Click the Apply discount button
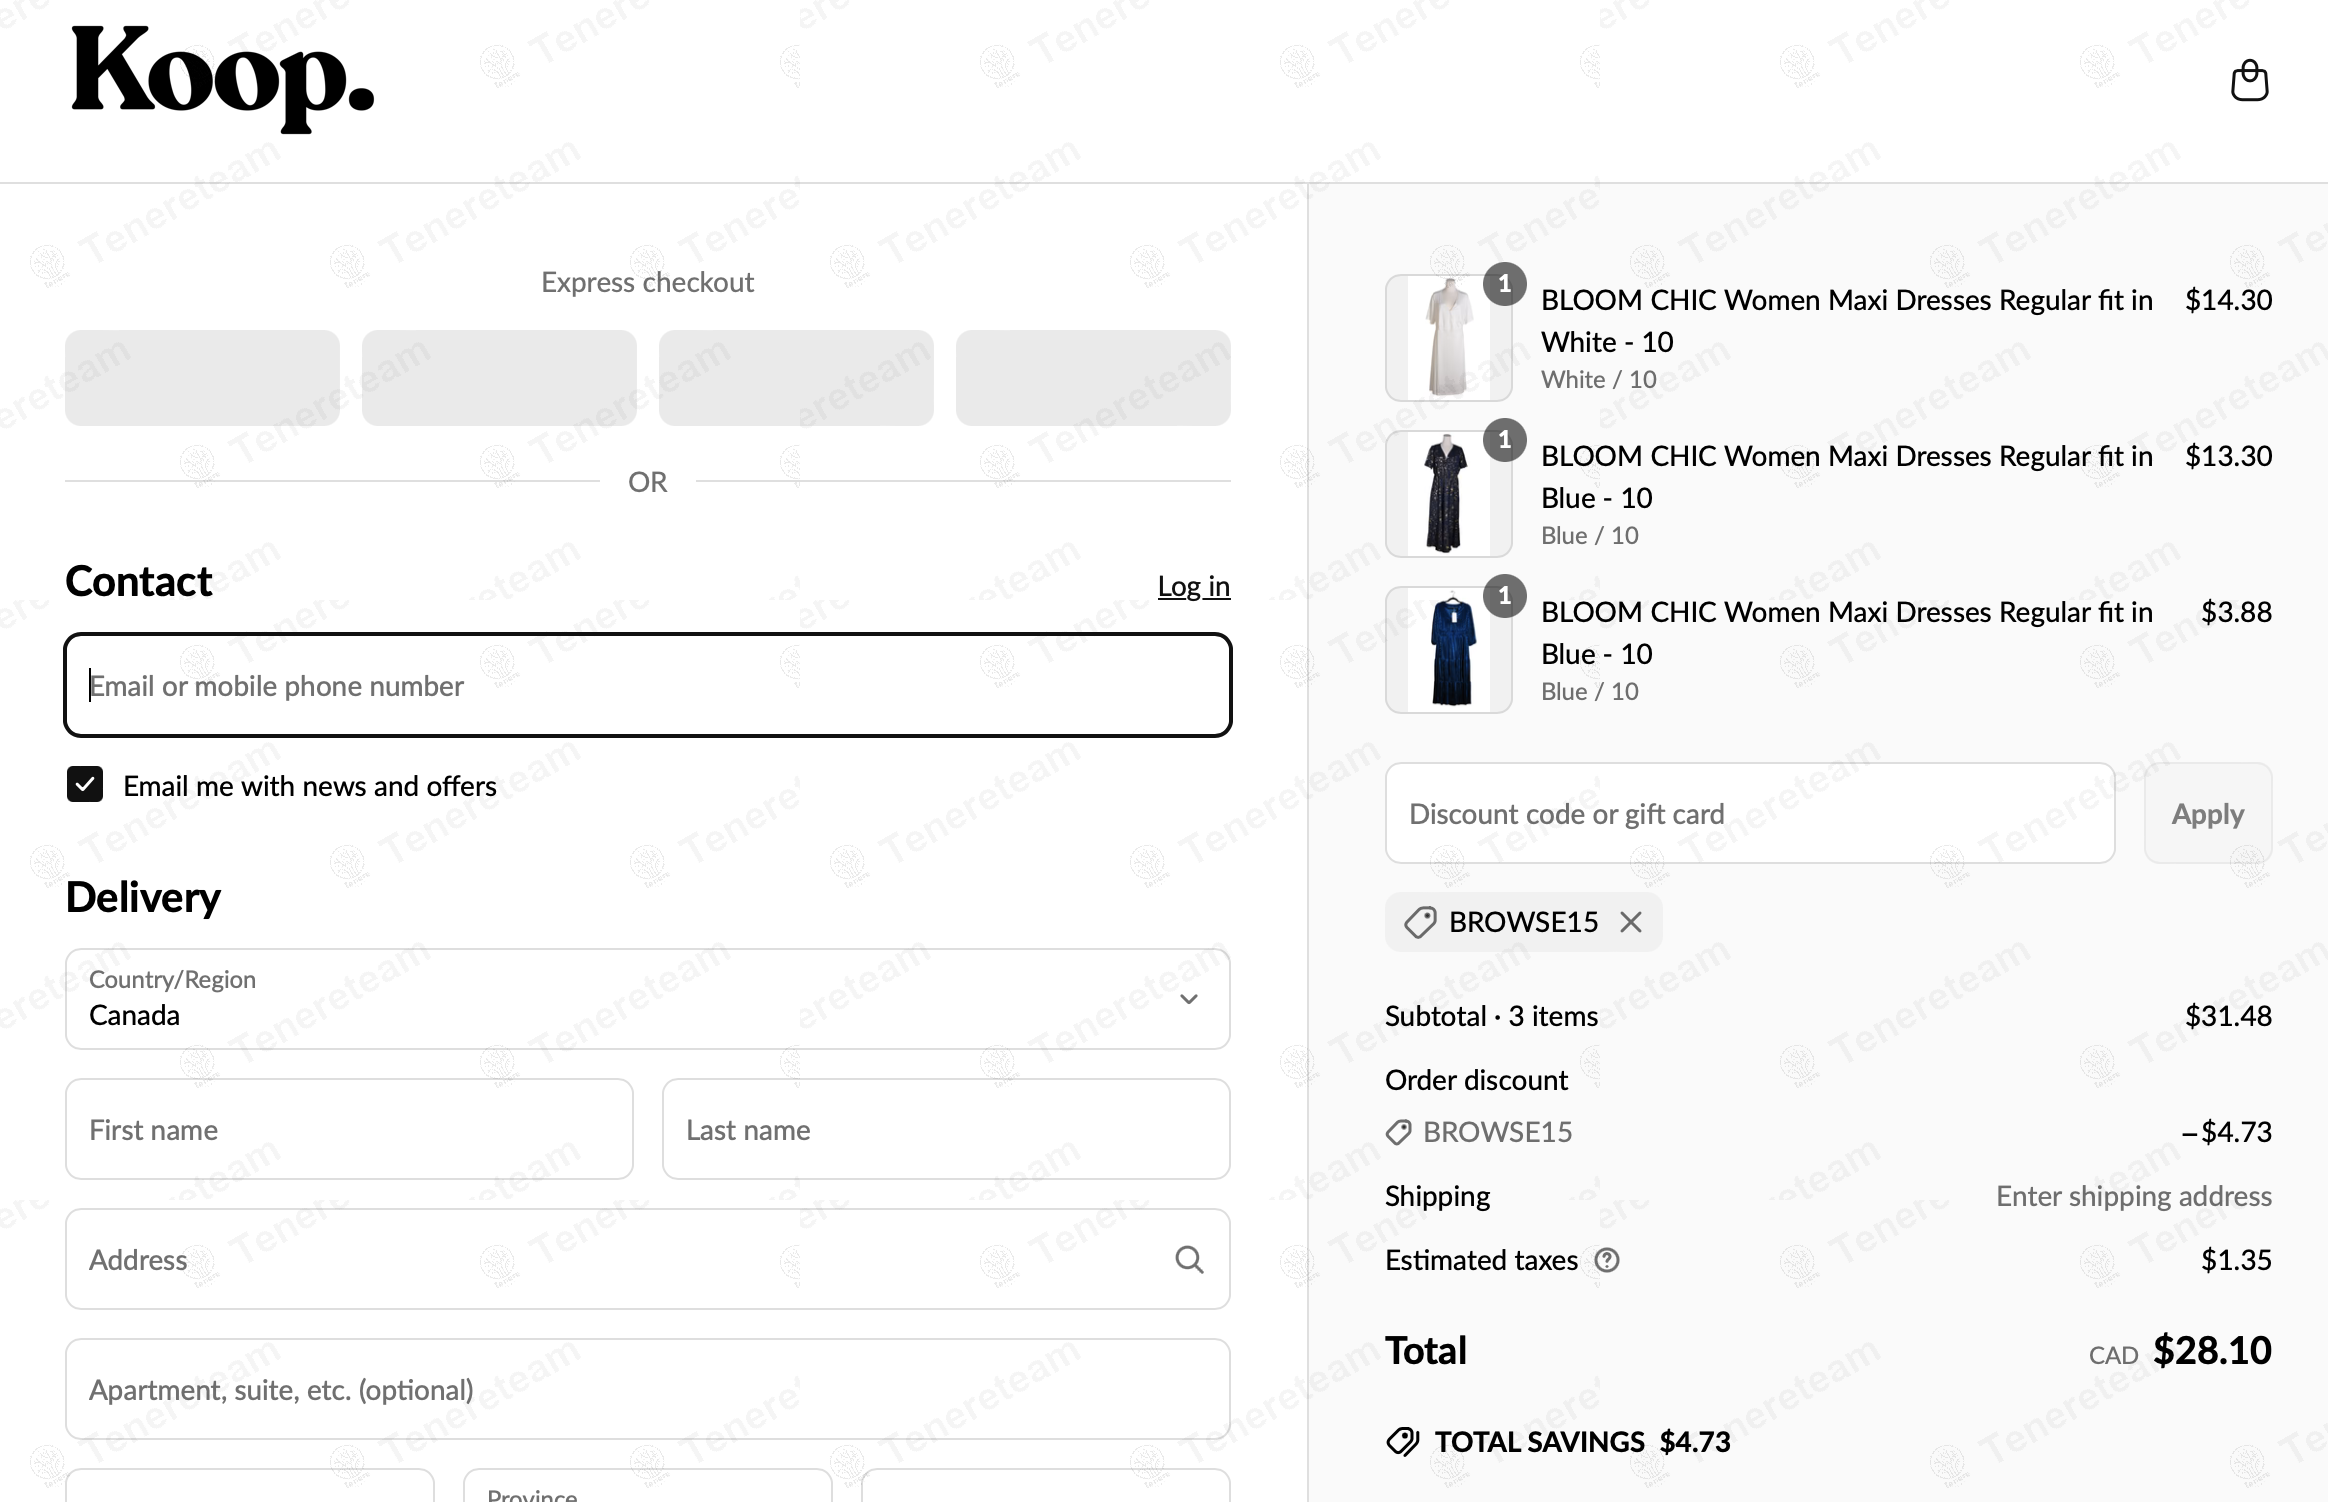 pyautogui.click(x=2208, y=813)
